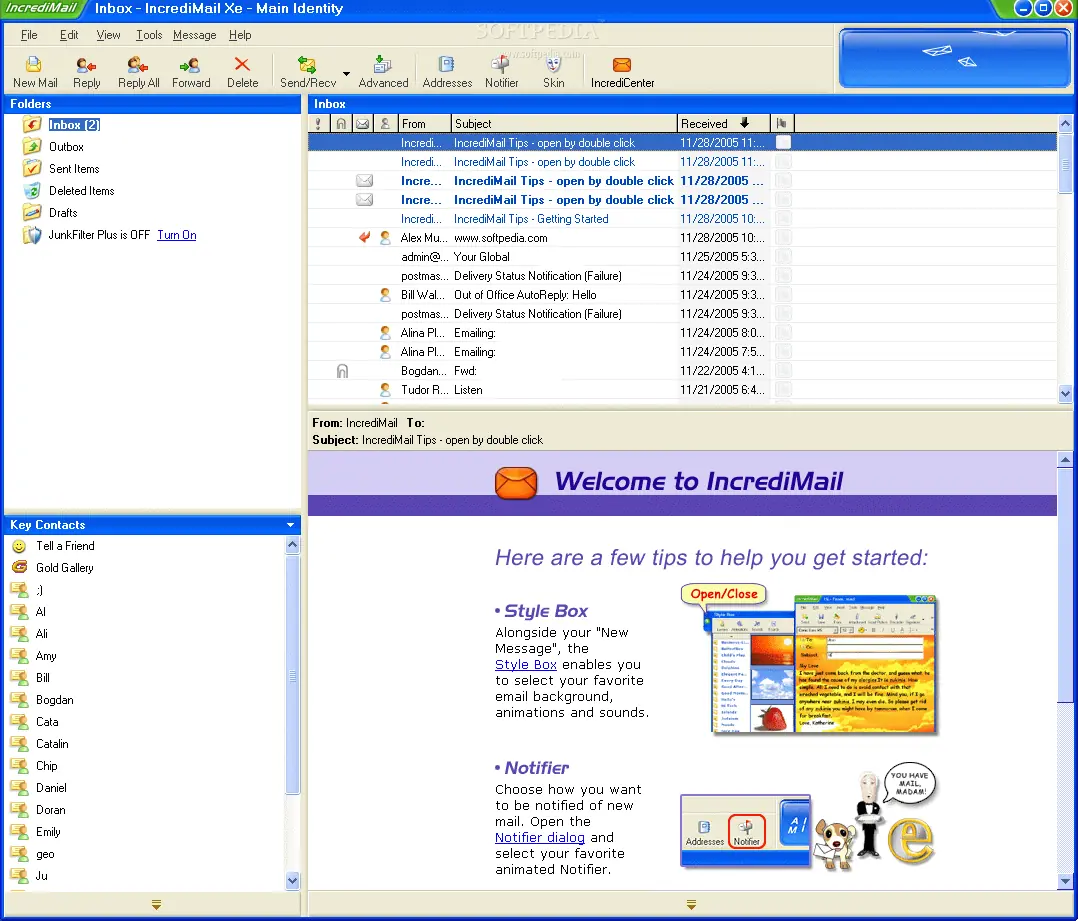Select contact Daniel in Key Contacts
The image size is (1078, 921).
click(x=51, y=788)
